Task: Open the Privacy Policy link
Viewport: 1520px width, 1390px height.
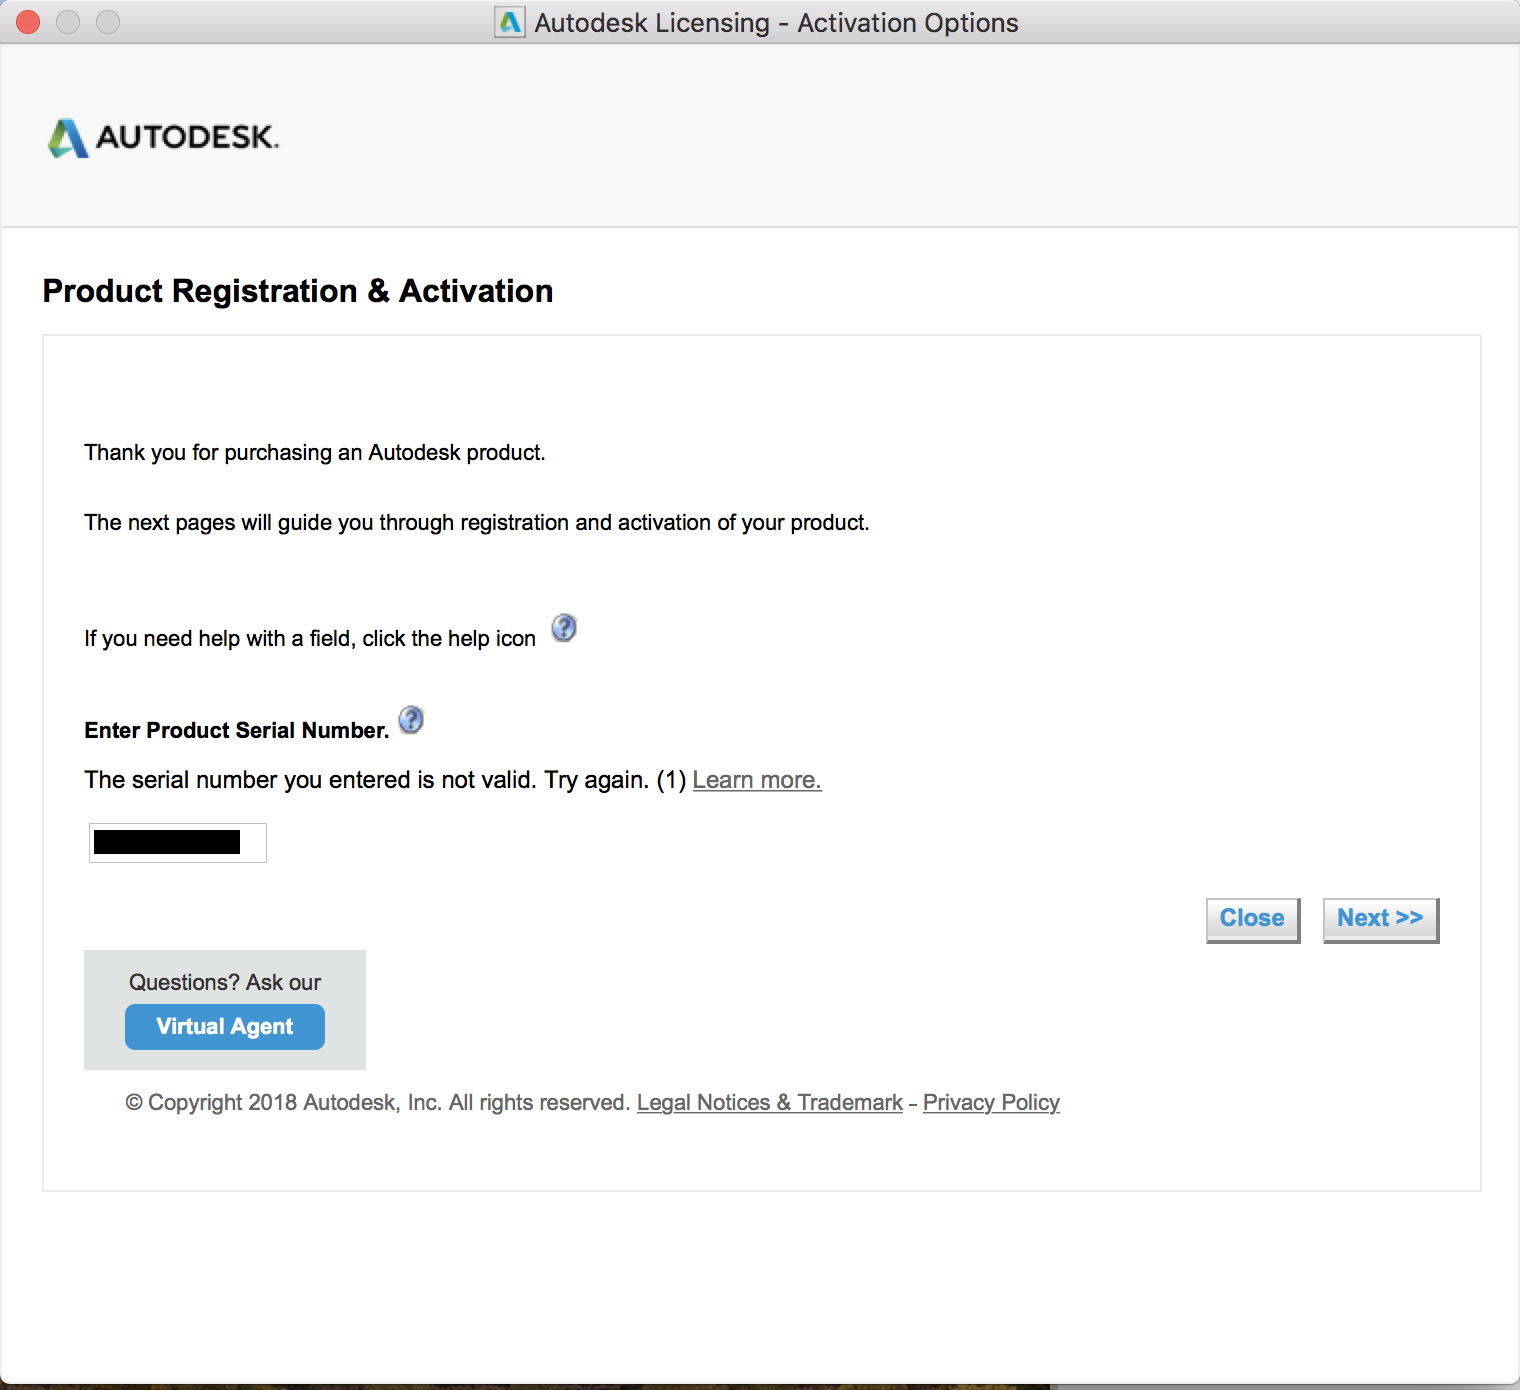Action: [x=991, y=1102]
